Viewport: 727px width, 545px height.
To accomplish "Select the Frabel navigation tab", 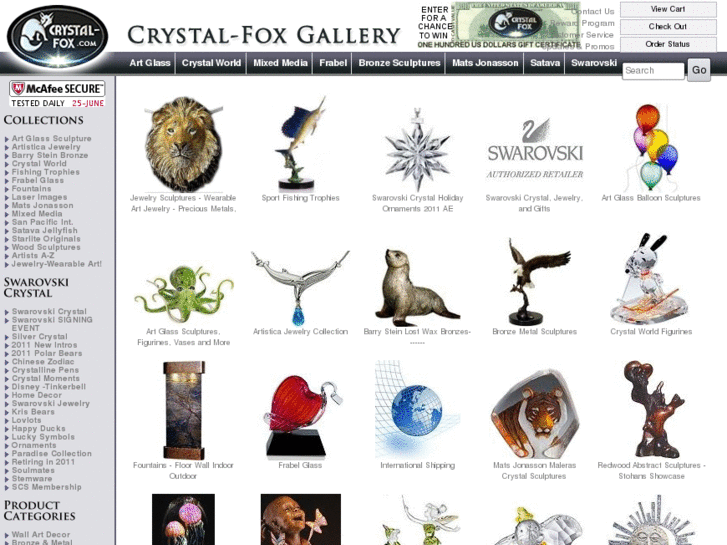I will pos(333,63).
